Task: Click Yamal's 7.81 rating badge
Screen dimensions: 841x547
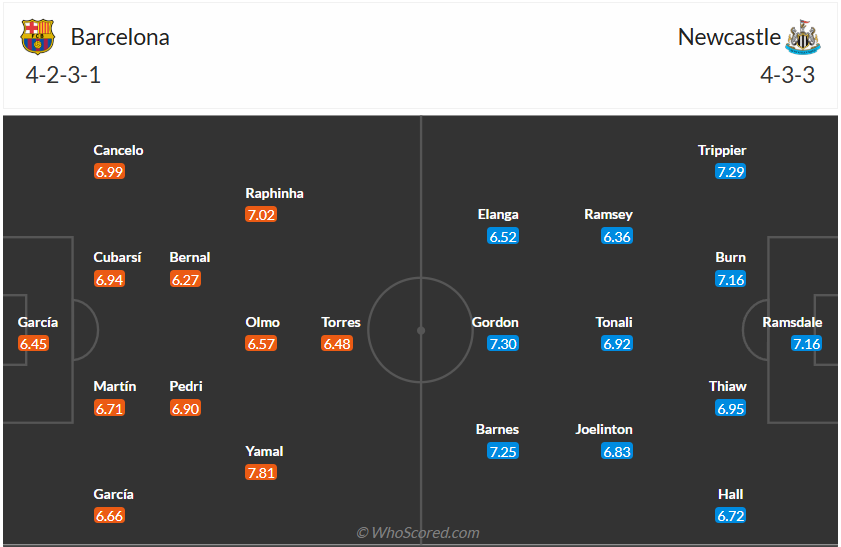Action: click(x=261, y=472)
